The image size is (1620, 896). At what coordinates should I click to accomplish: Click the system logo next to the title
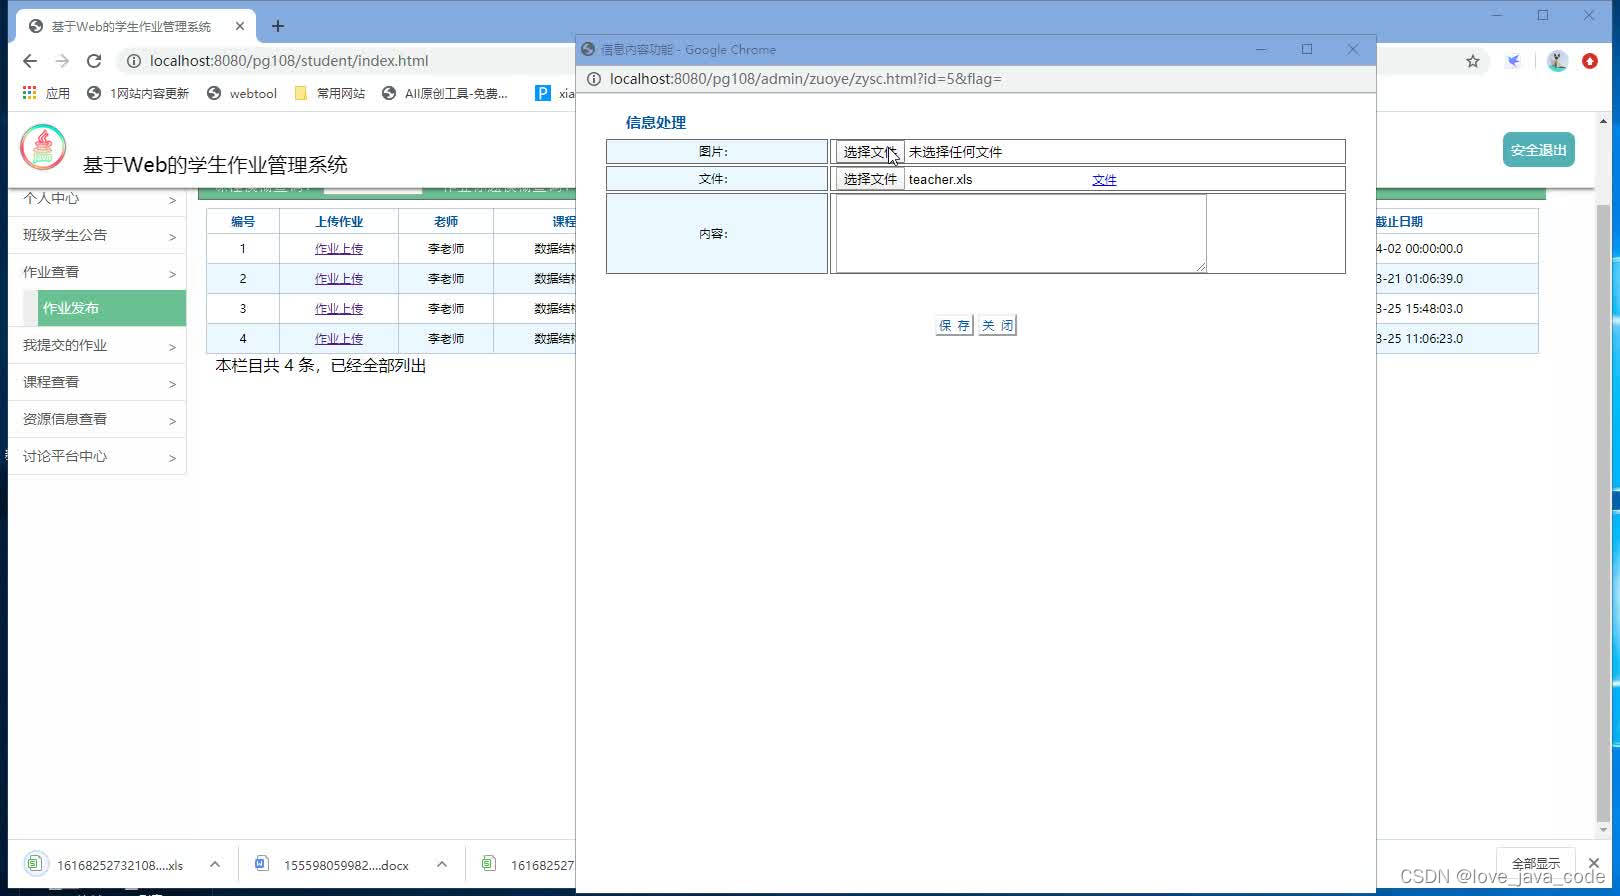tap(43, 148)
